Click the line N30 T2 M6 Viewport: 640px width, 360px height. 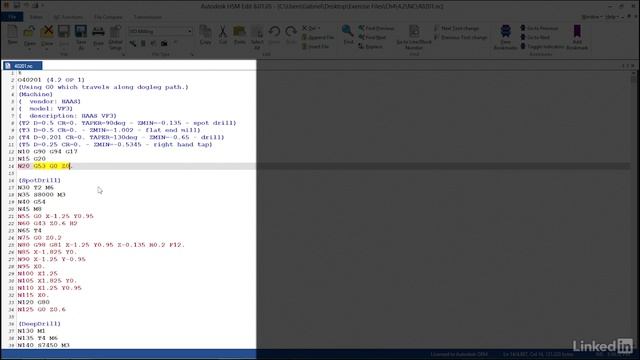pyautogui.click(x=36, y=188)
